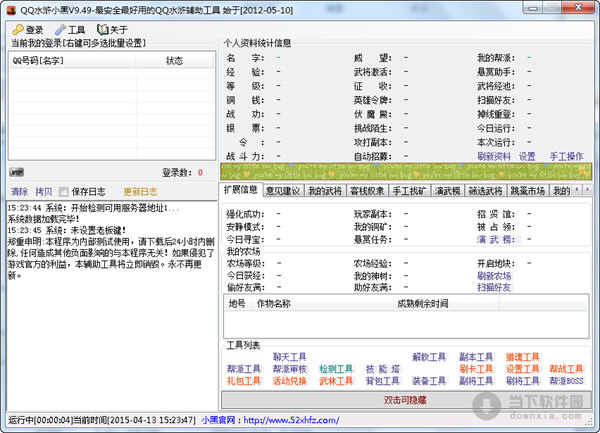Open the 帮派BOSS tool
The image size is (600, 433).
(566, 381)
